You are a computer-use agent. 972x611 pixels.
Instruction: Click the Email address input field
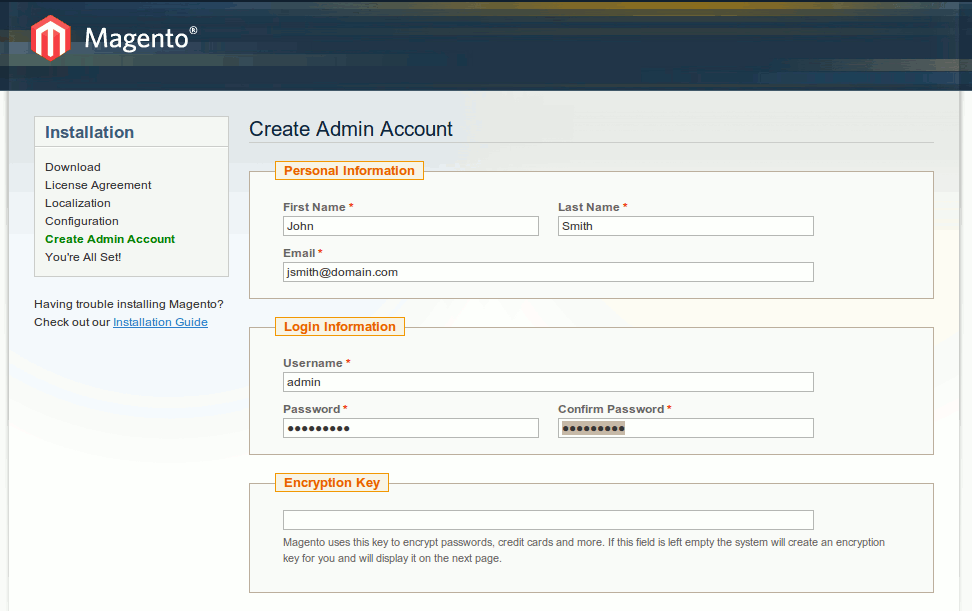pyautogui.click(x=548, y=272)
